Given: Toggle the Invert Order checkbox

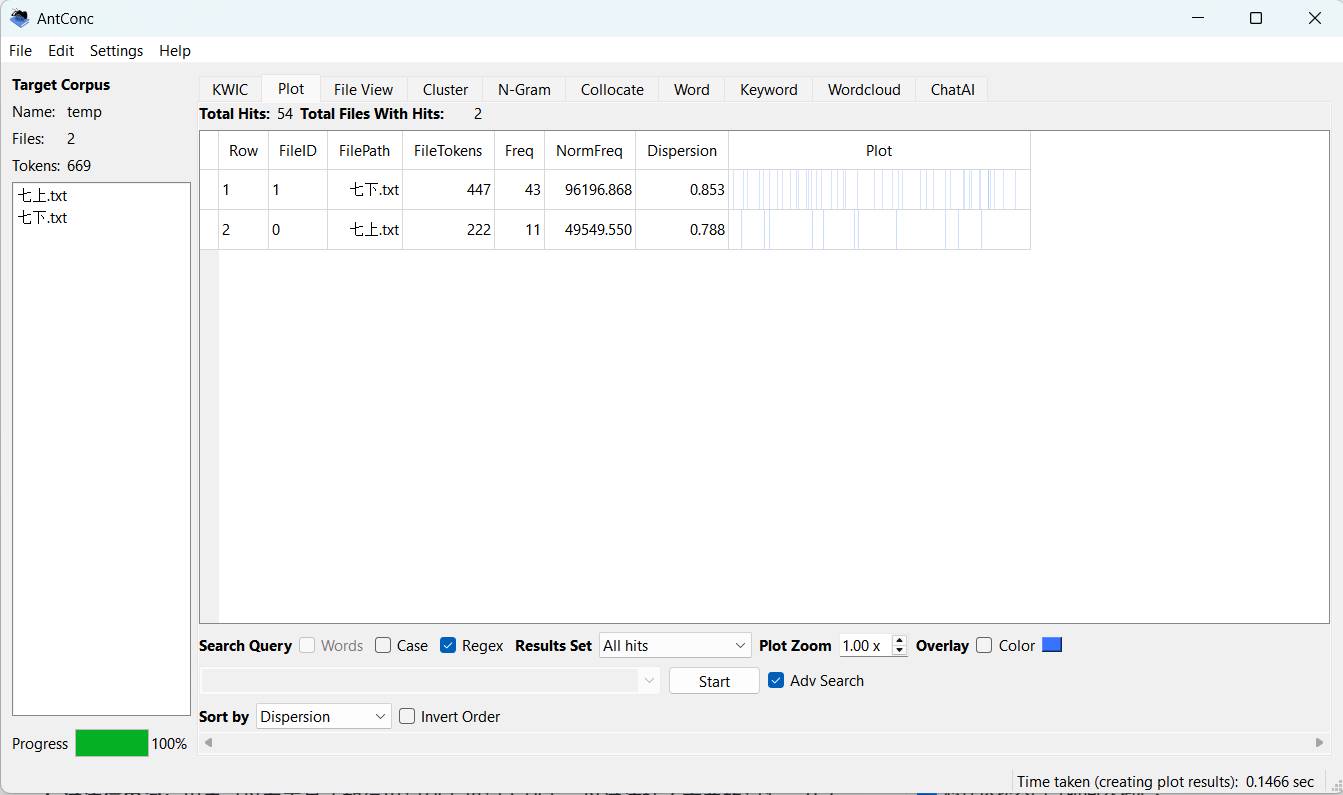Looking at the screenshot, I should 407,717.
